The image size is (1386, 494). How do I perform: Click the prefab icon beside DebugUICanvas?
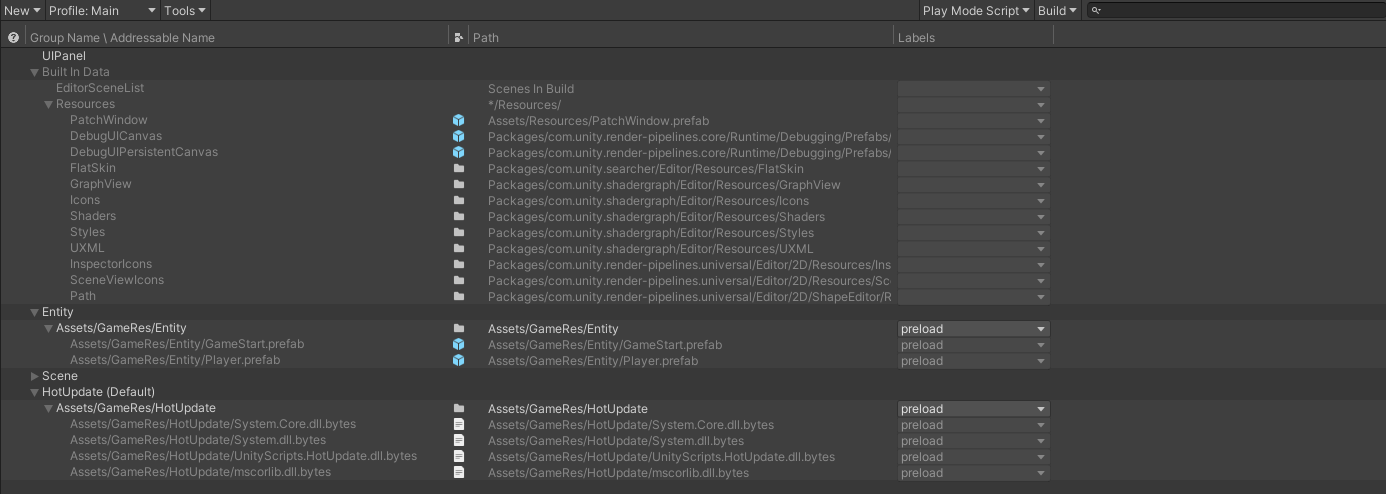pyautogui.click(x=459, y=136)
